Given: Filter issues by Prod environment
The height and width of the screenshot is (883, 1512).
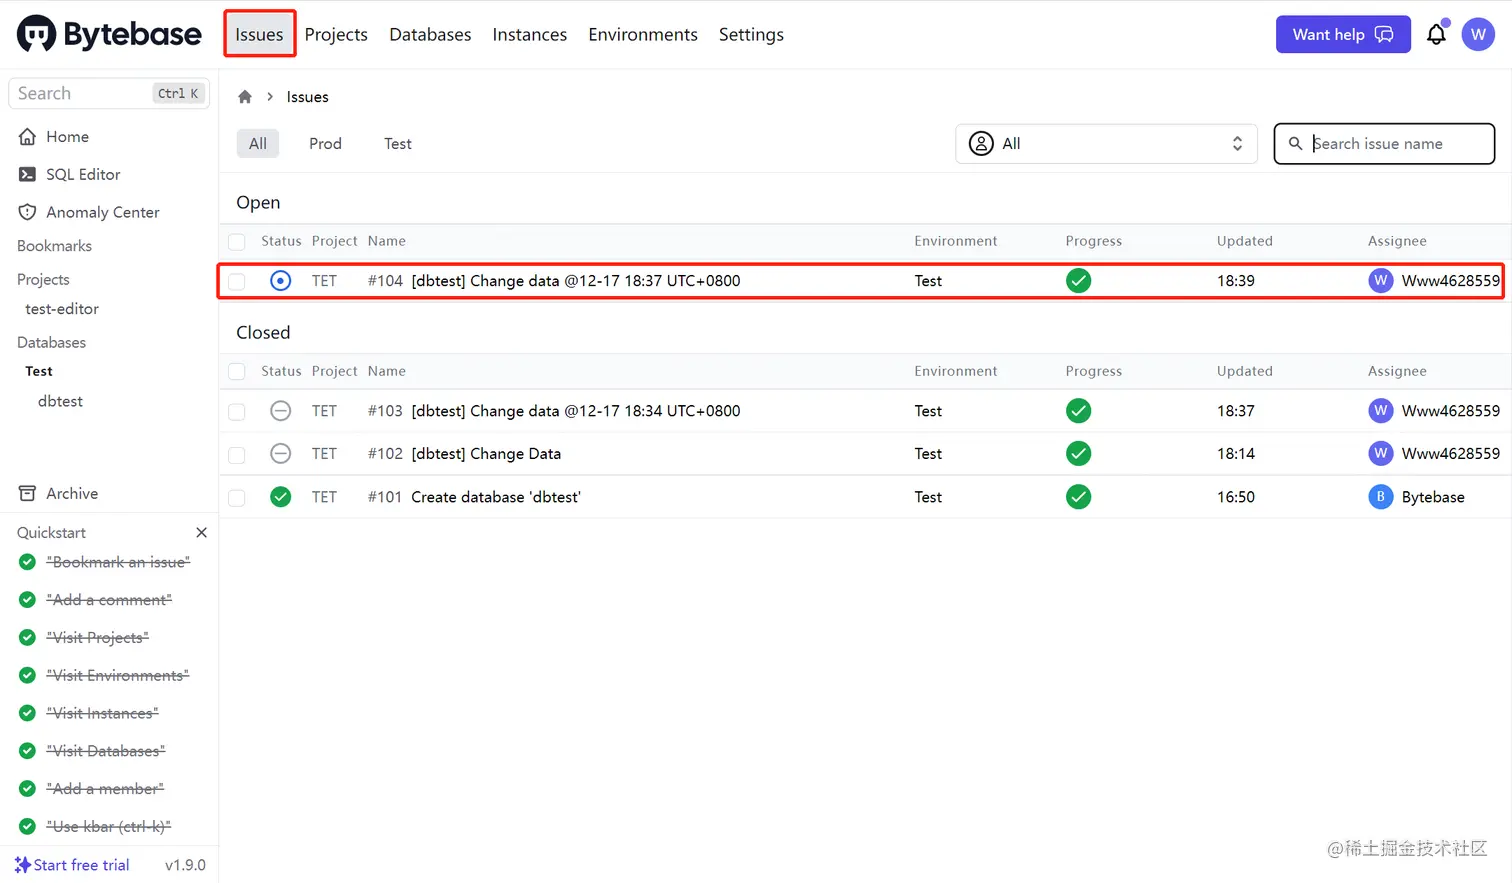Looking at the screenshot, I should coord(325,144).
